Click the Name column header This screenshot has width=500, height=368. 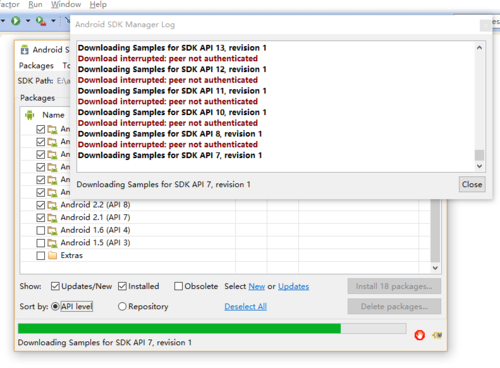coord(53,115)
